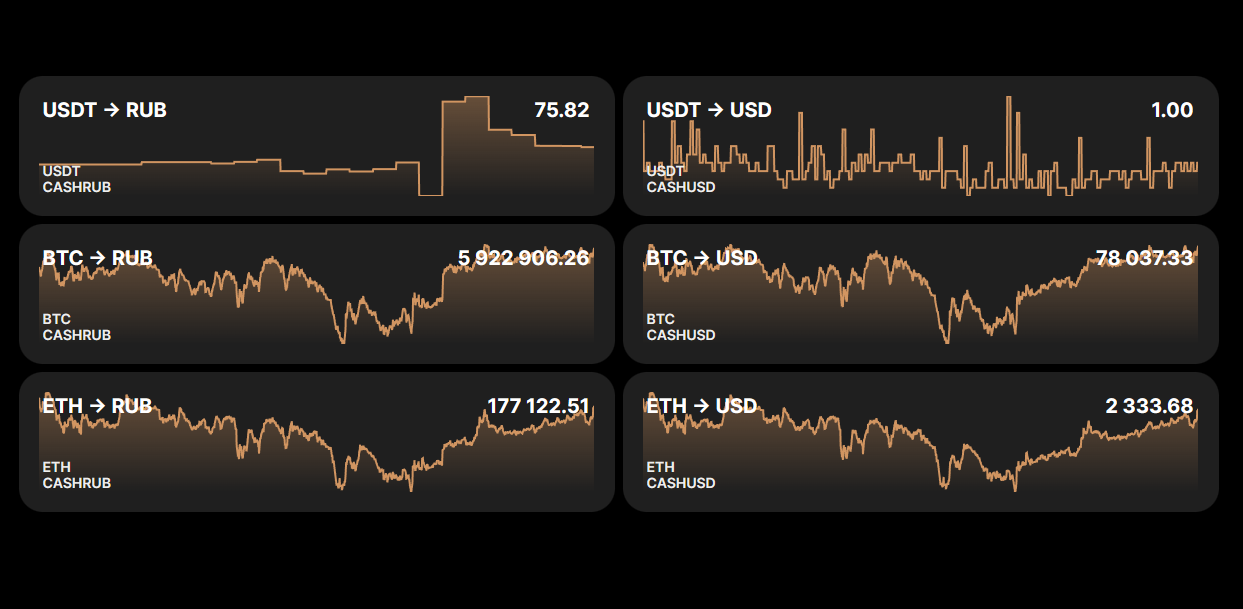The image size is (1243, 609).
Task: Click the 2 333.68 price value
Action: [x=1149, y=406]
